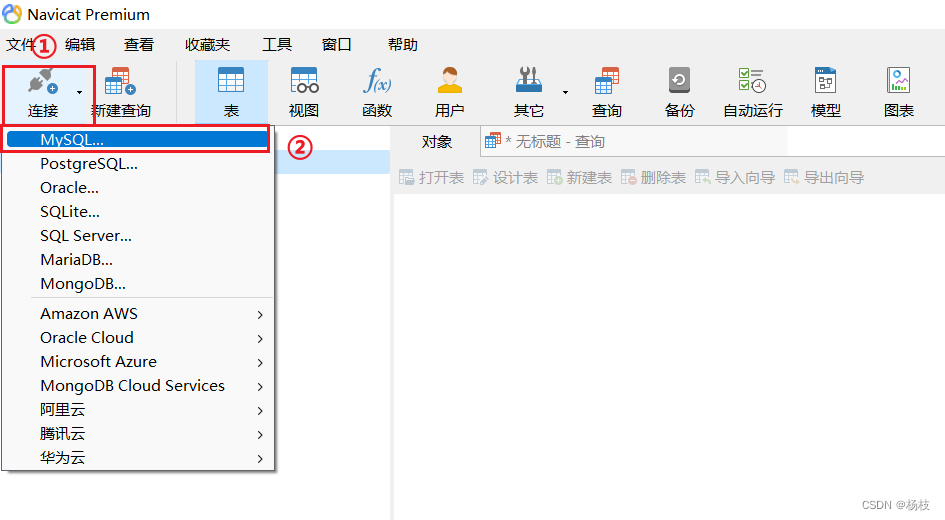
Task: Open the Window (窗口) menu
Action: click(336, 45)
